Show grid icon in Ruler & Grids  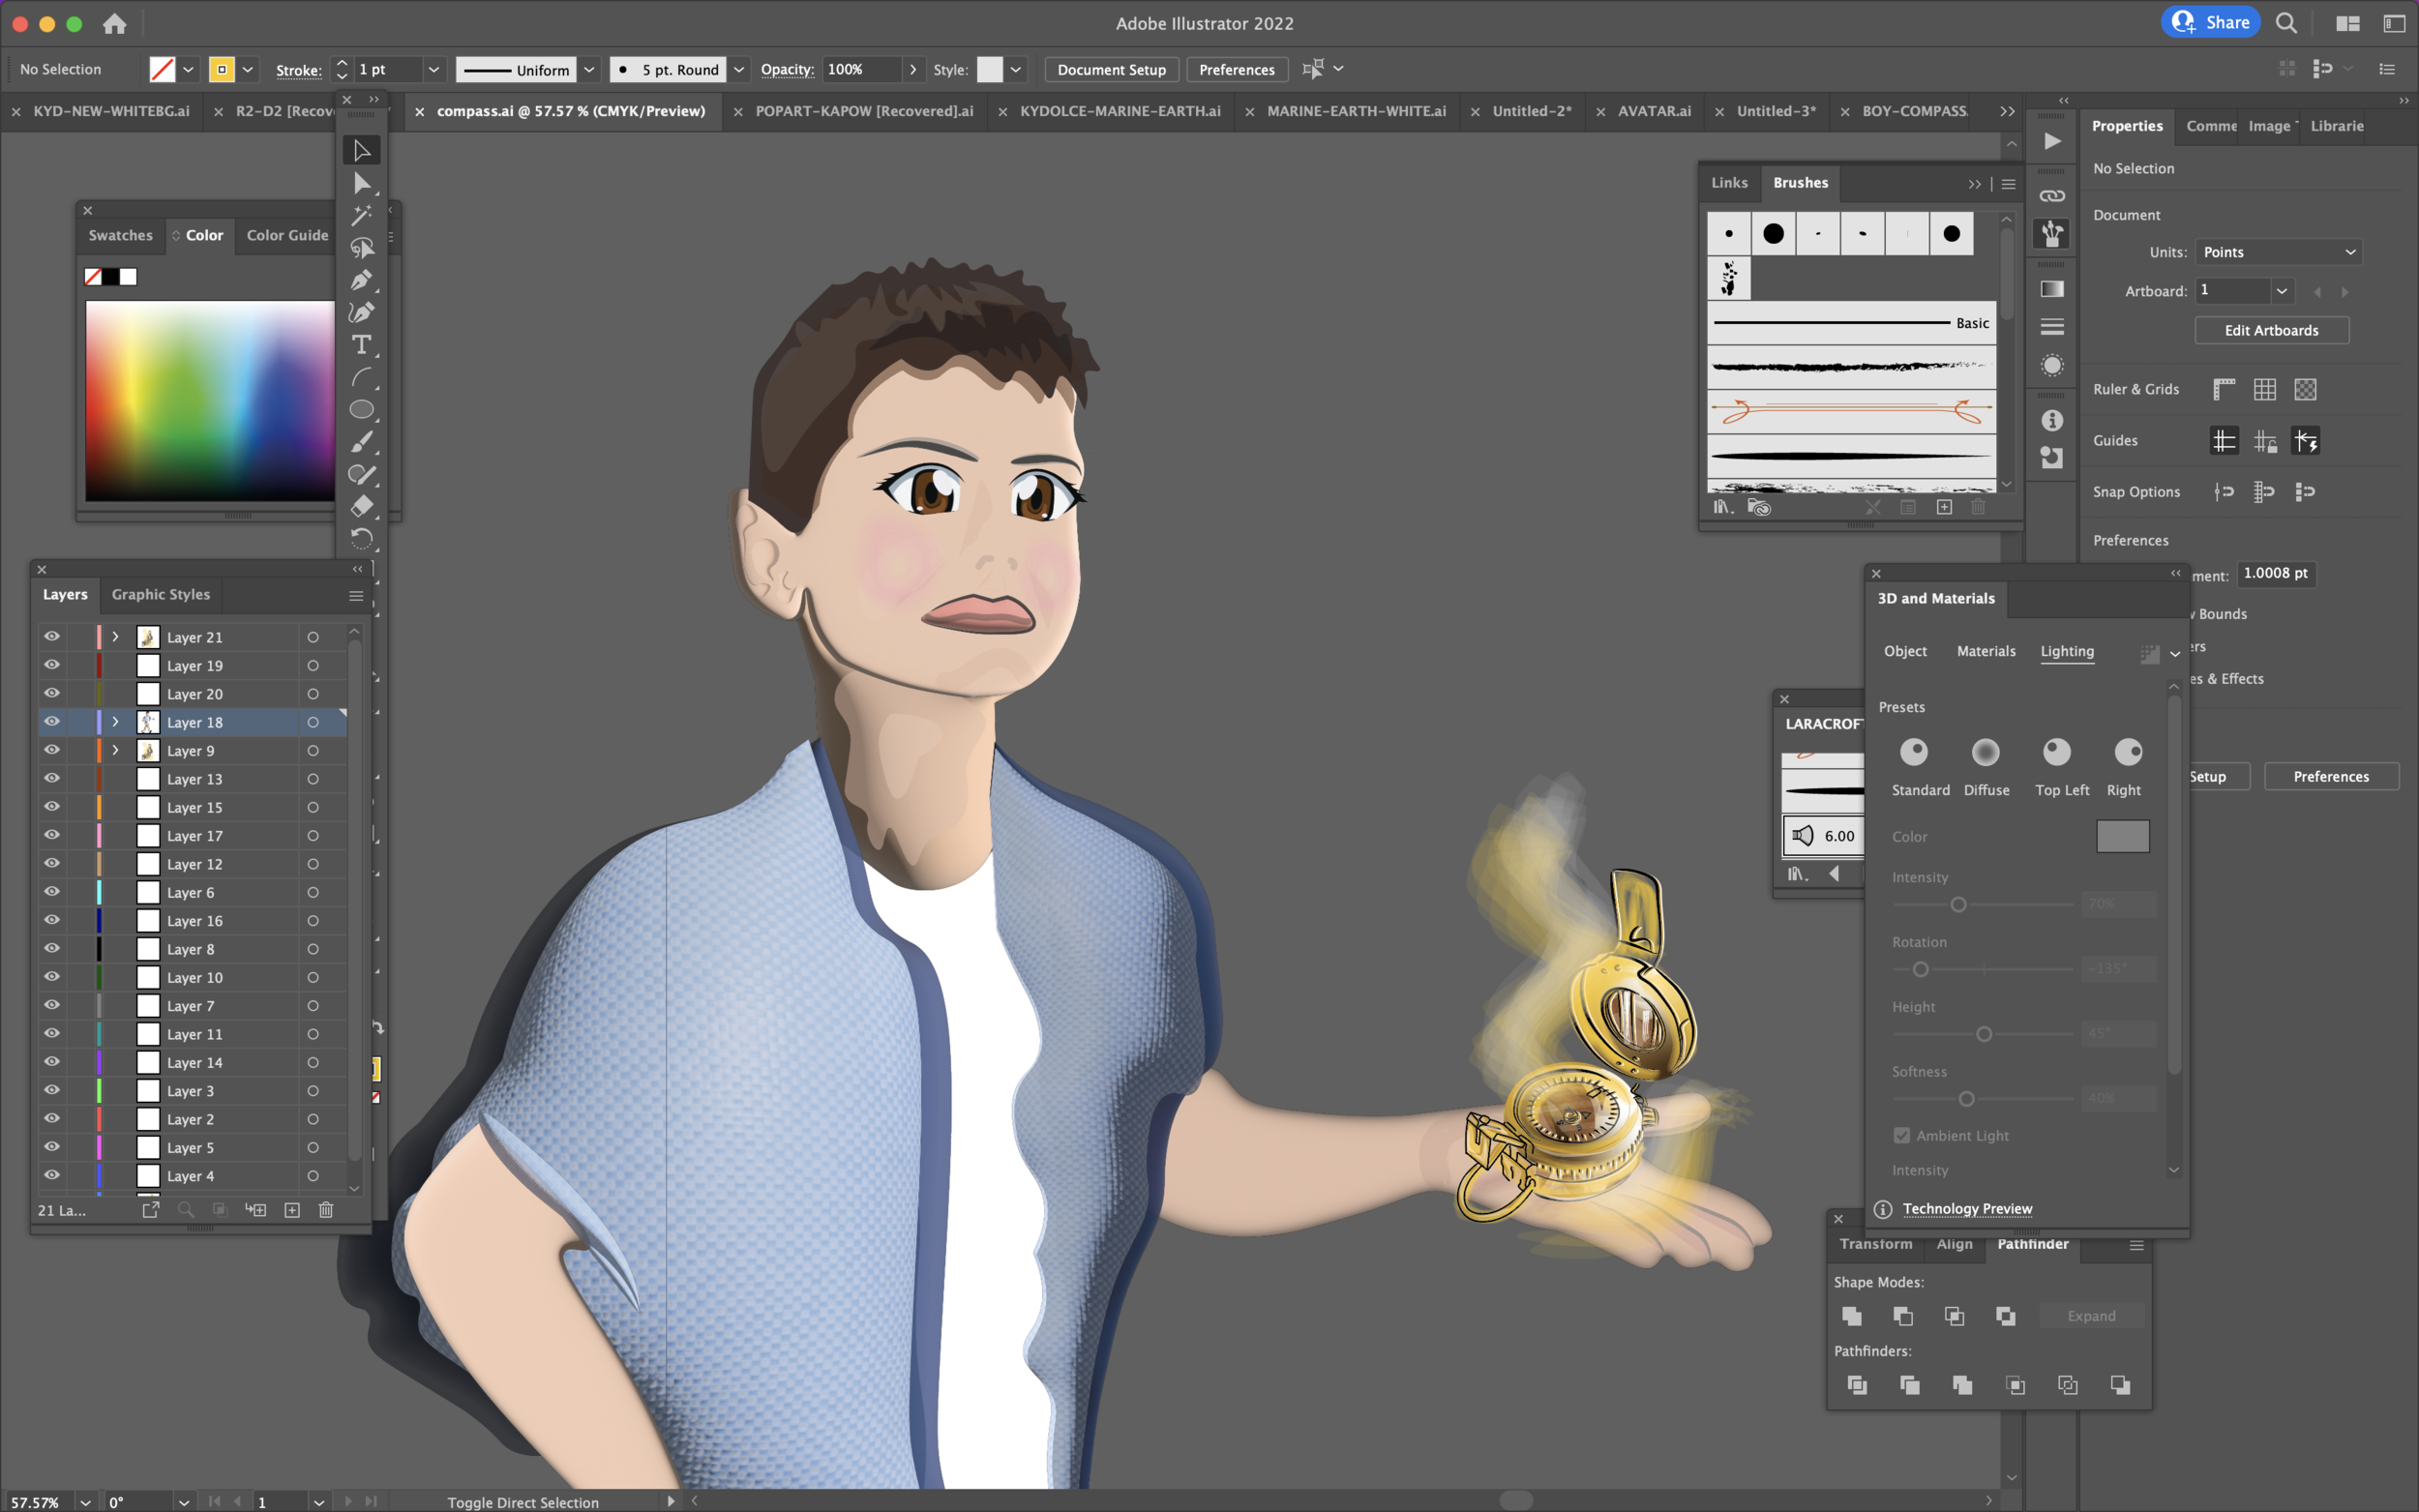(x=2265, y=390)
